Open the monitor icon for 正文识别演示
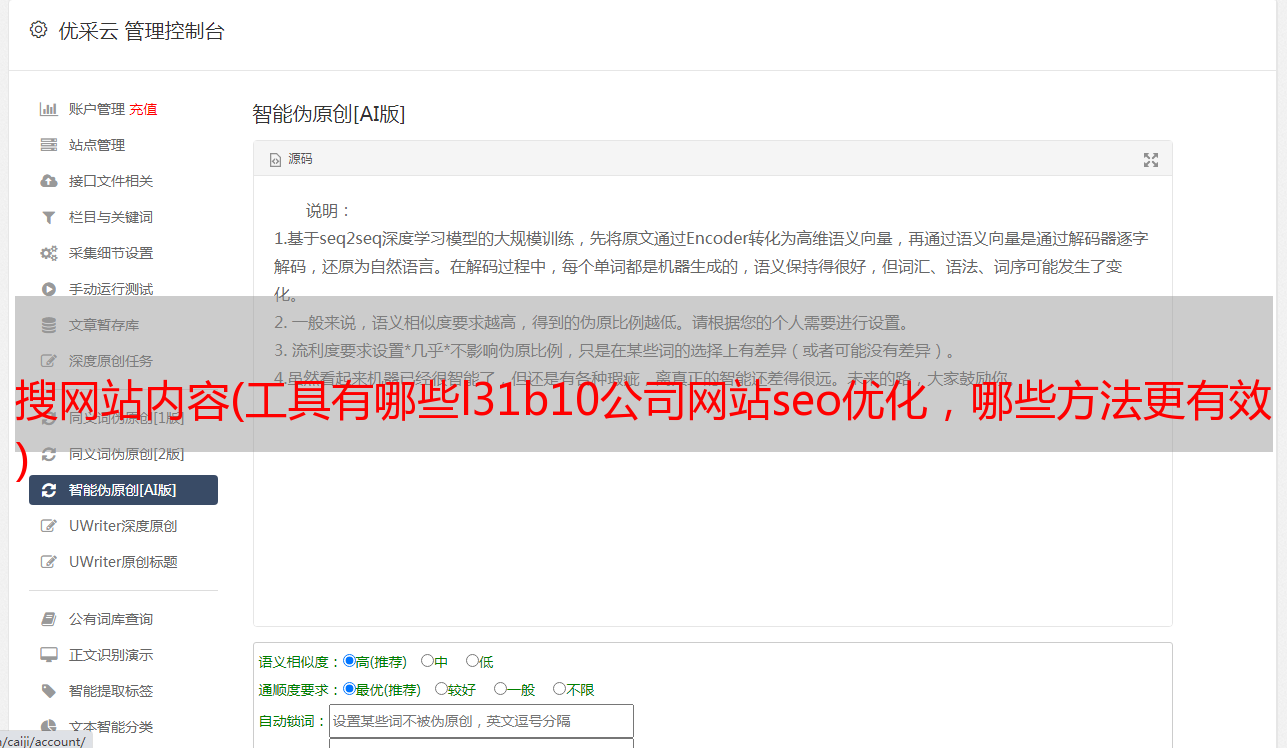 48,655
